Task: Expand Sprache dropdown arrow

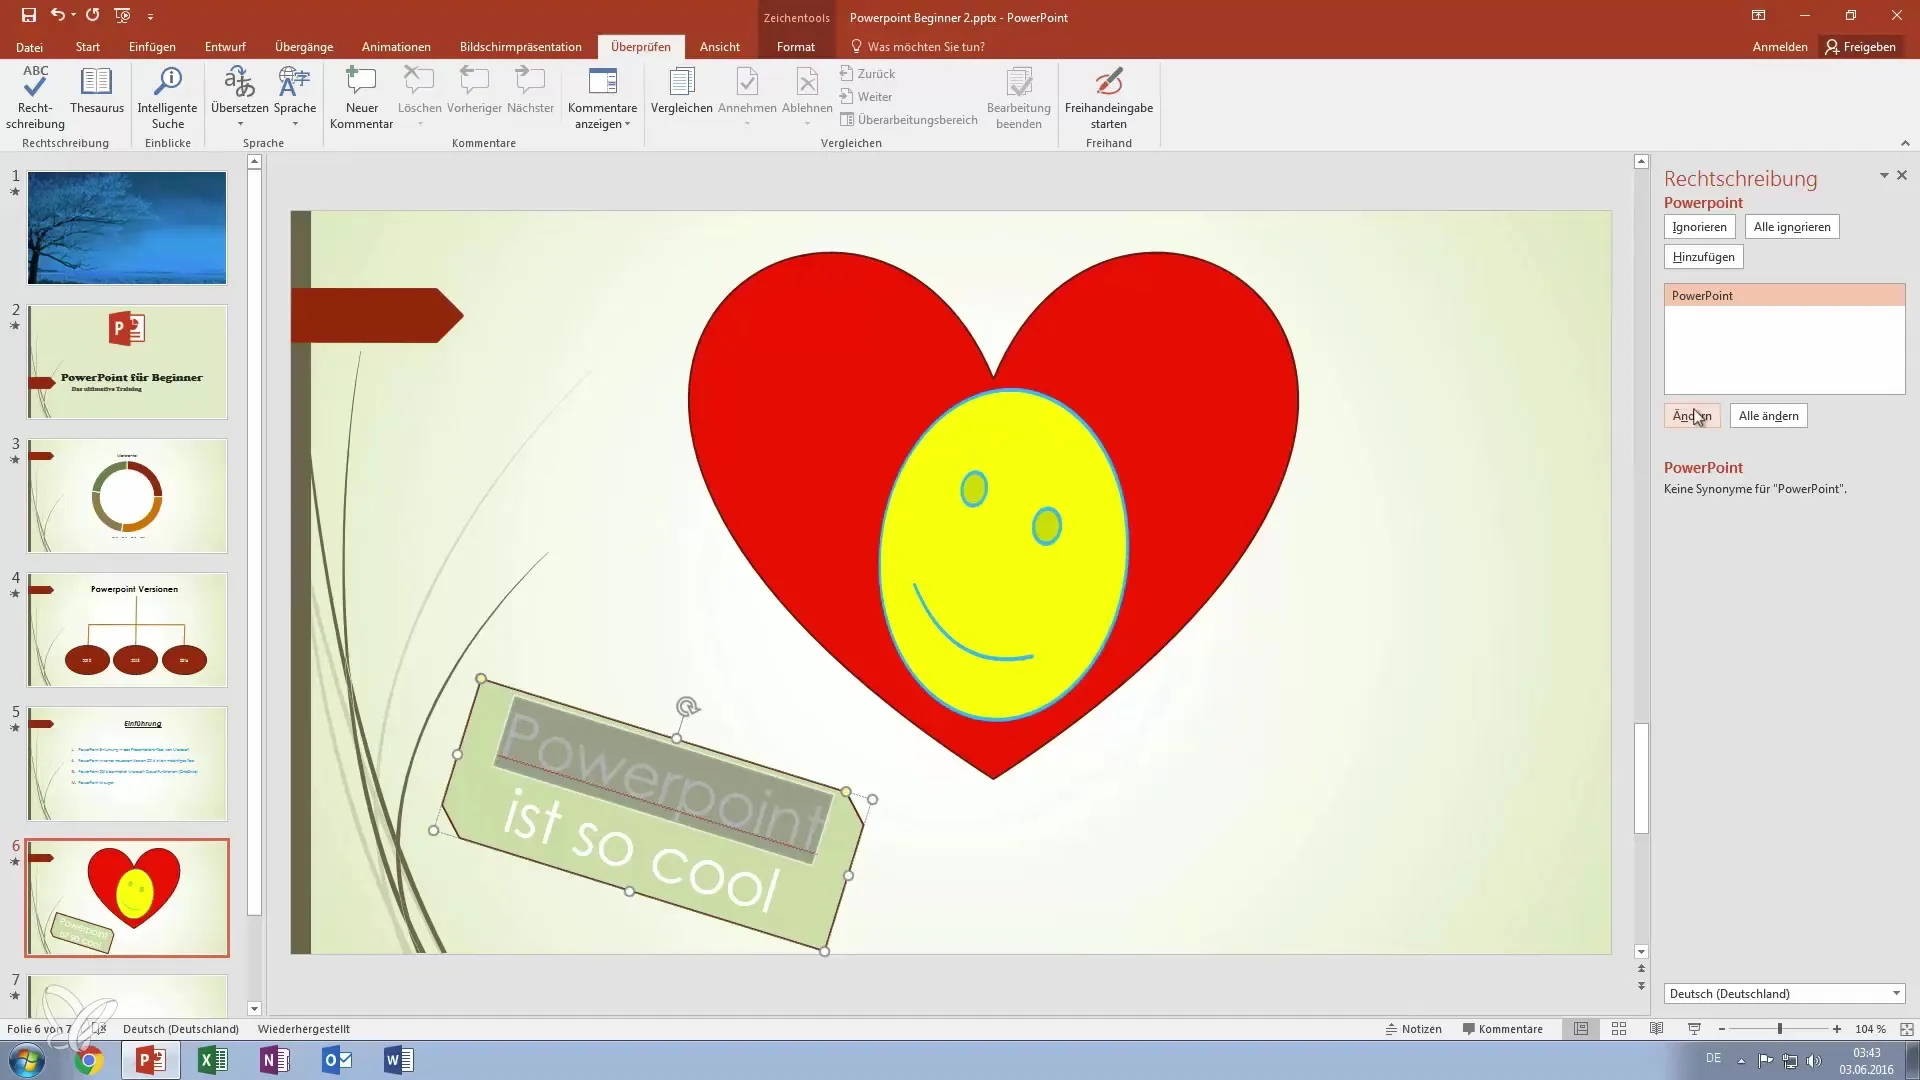Action: coord(295,124)
